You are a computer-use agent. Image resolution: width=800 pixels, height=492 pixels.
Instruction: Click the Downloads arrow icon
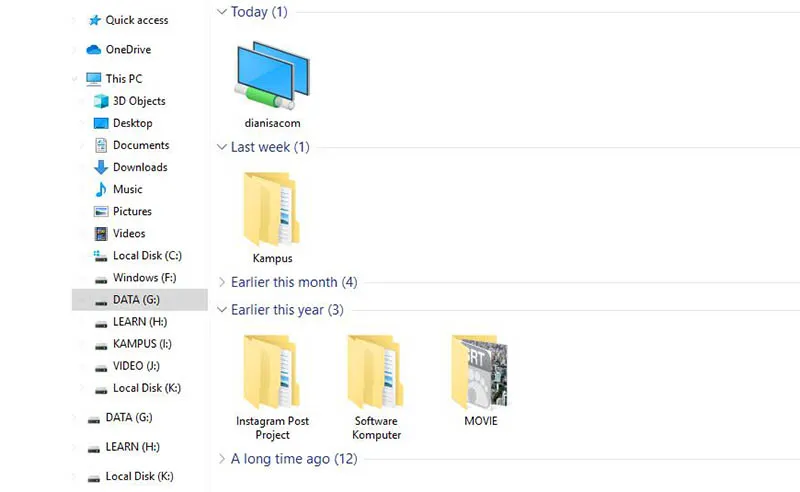click(101, 167)
